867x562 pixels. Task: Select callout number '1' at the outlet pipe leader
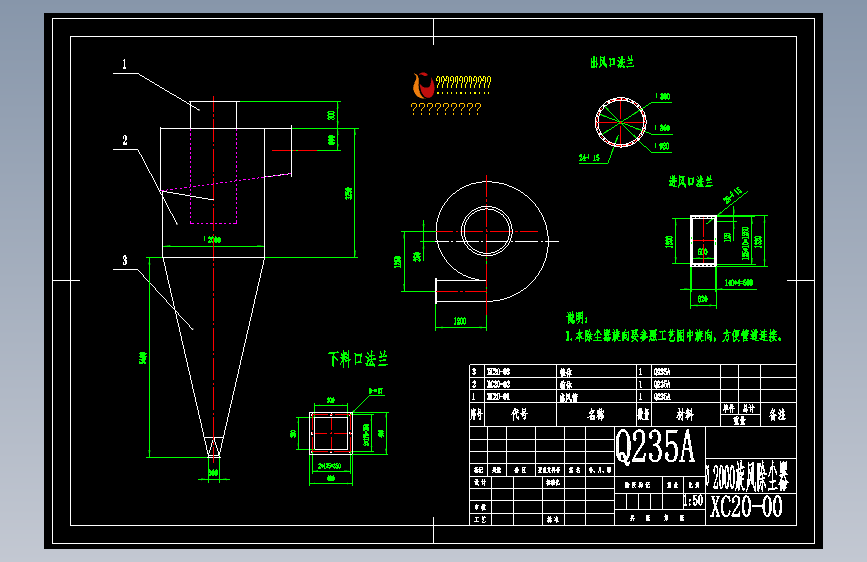(124, 64)
